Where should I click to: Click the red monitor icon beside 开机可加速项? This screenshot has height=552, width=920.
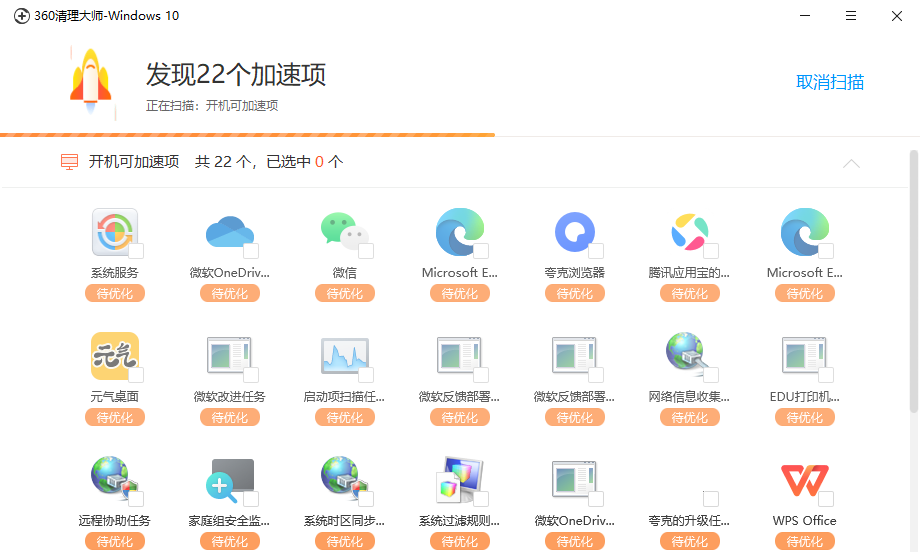(69, 162)
